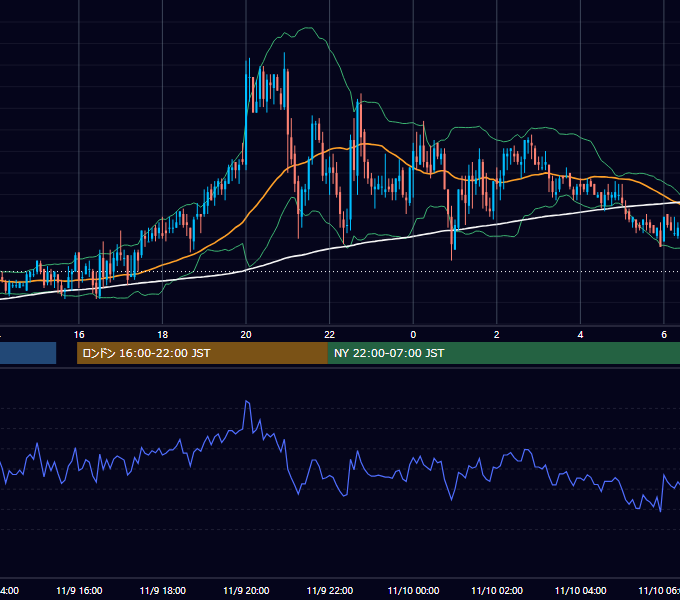The width and height of the screenshot is (680, 600).
Task: Click the NY 22:00-07:00 JST session bar
Action: pyautogui.click(x=503, y=353)
